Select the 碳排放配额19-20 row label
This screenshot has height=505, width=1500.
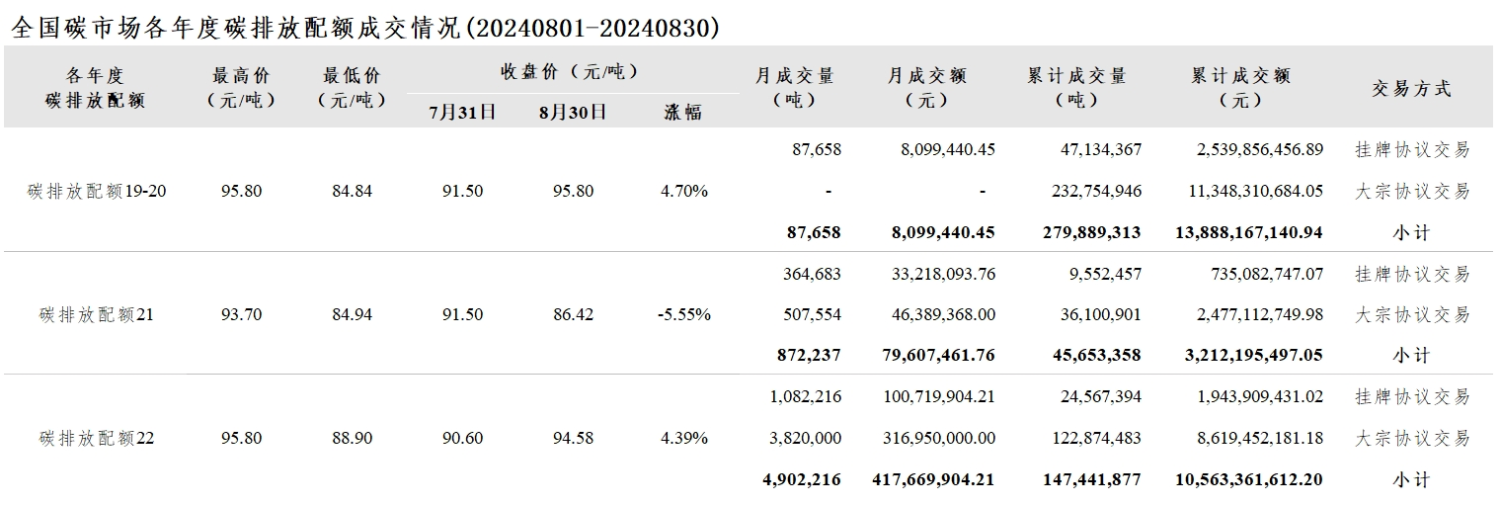coord(96,191)
